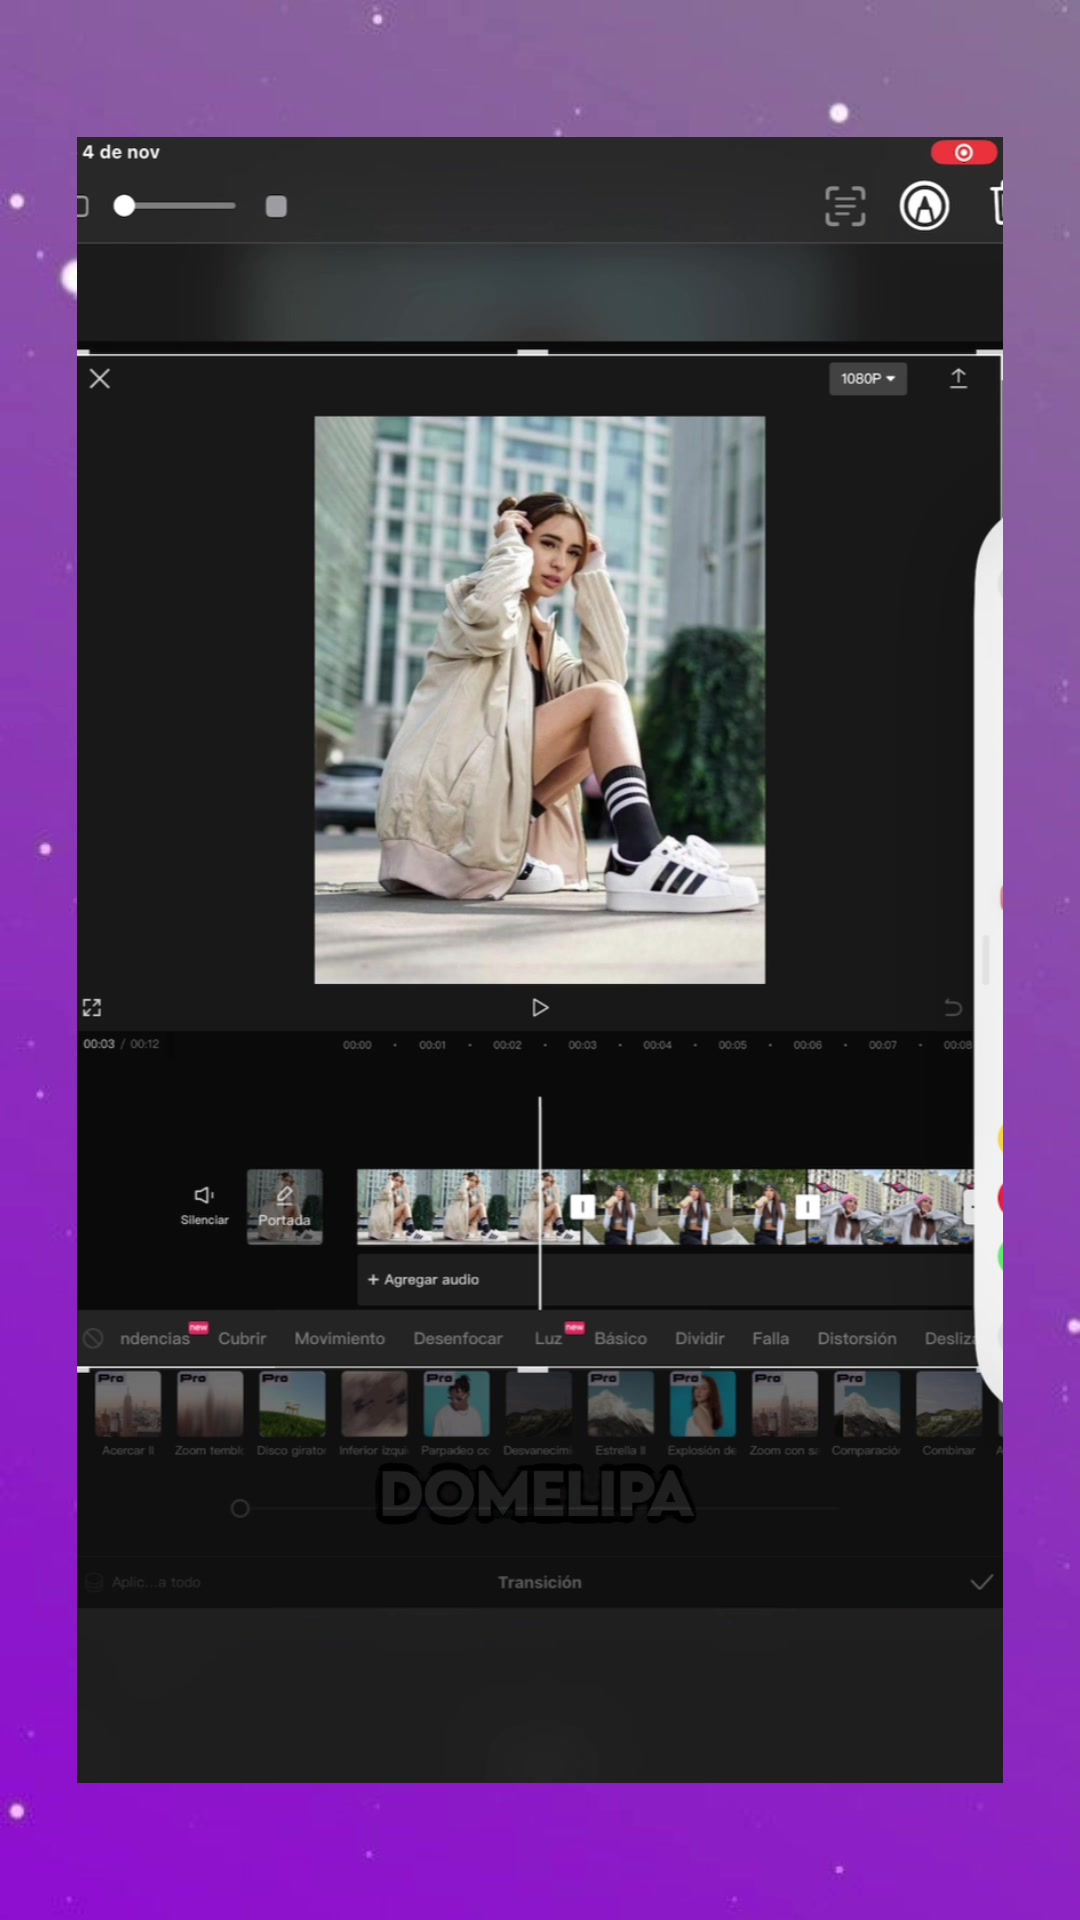Tap the export upload arrow icon
This screenshot has height=1920, width=1080.
click(958, 378)
